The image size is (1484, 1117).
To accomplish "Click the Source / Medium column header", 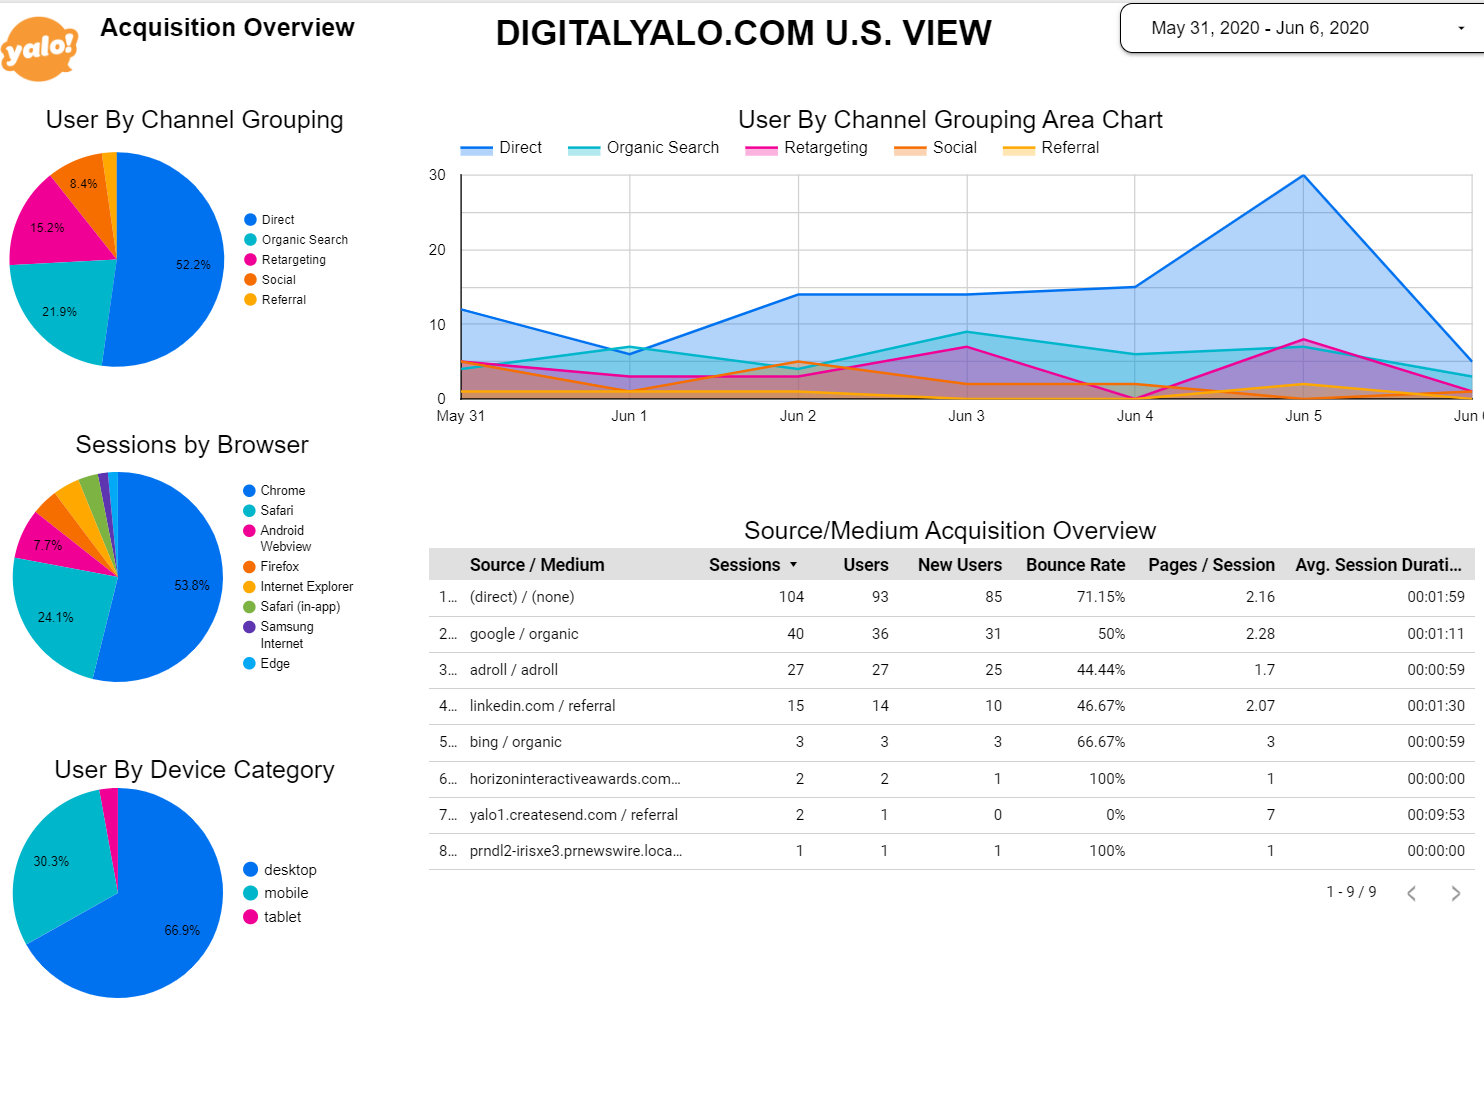I will 537,565.
